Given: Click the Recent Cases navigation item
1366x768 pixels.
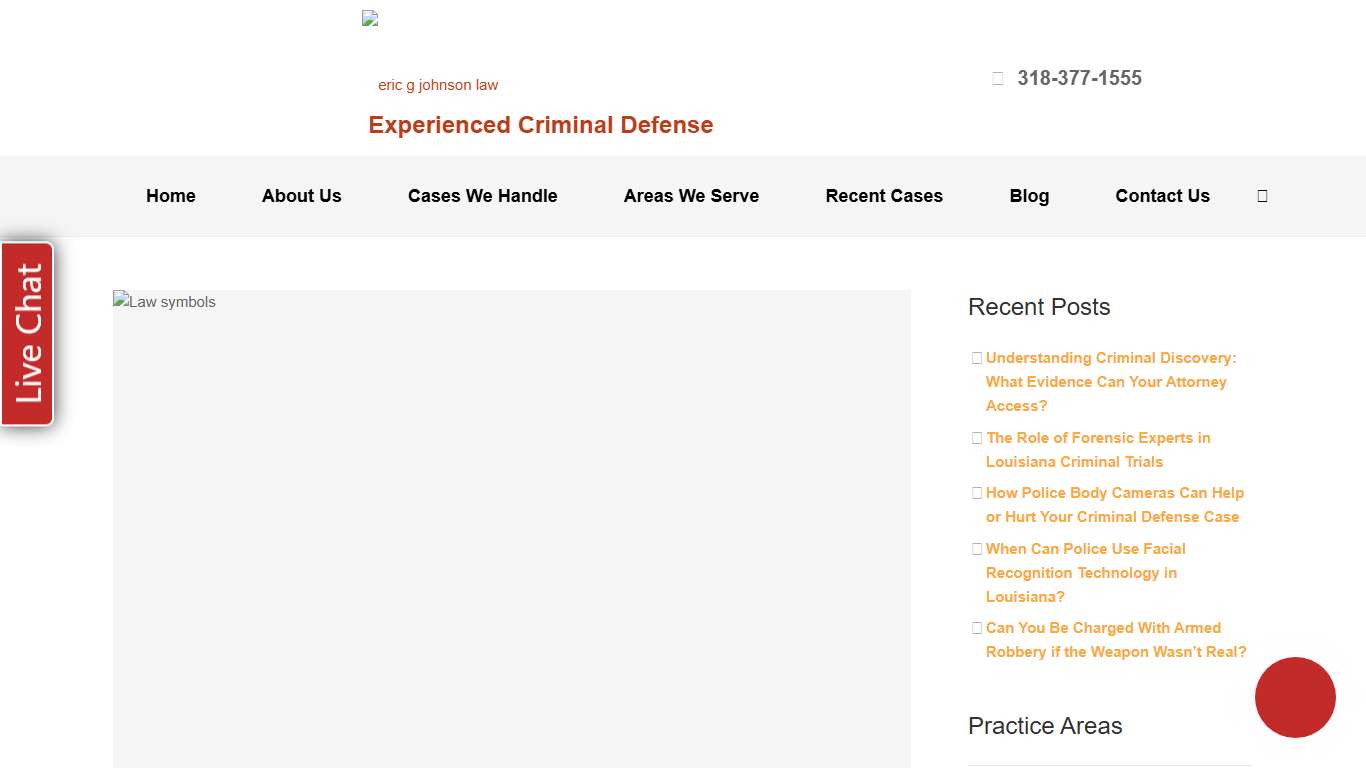Looking at the screenshot, I should point(884,196).
